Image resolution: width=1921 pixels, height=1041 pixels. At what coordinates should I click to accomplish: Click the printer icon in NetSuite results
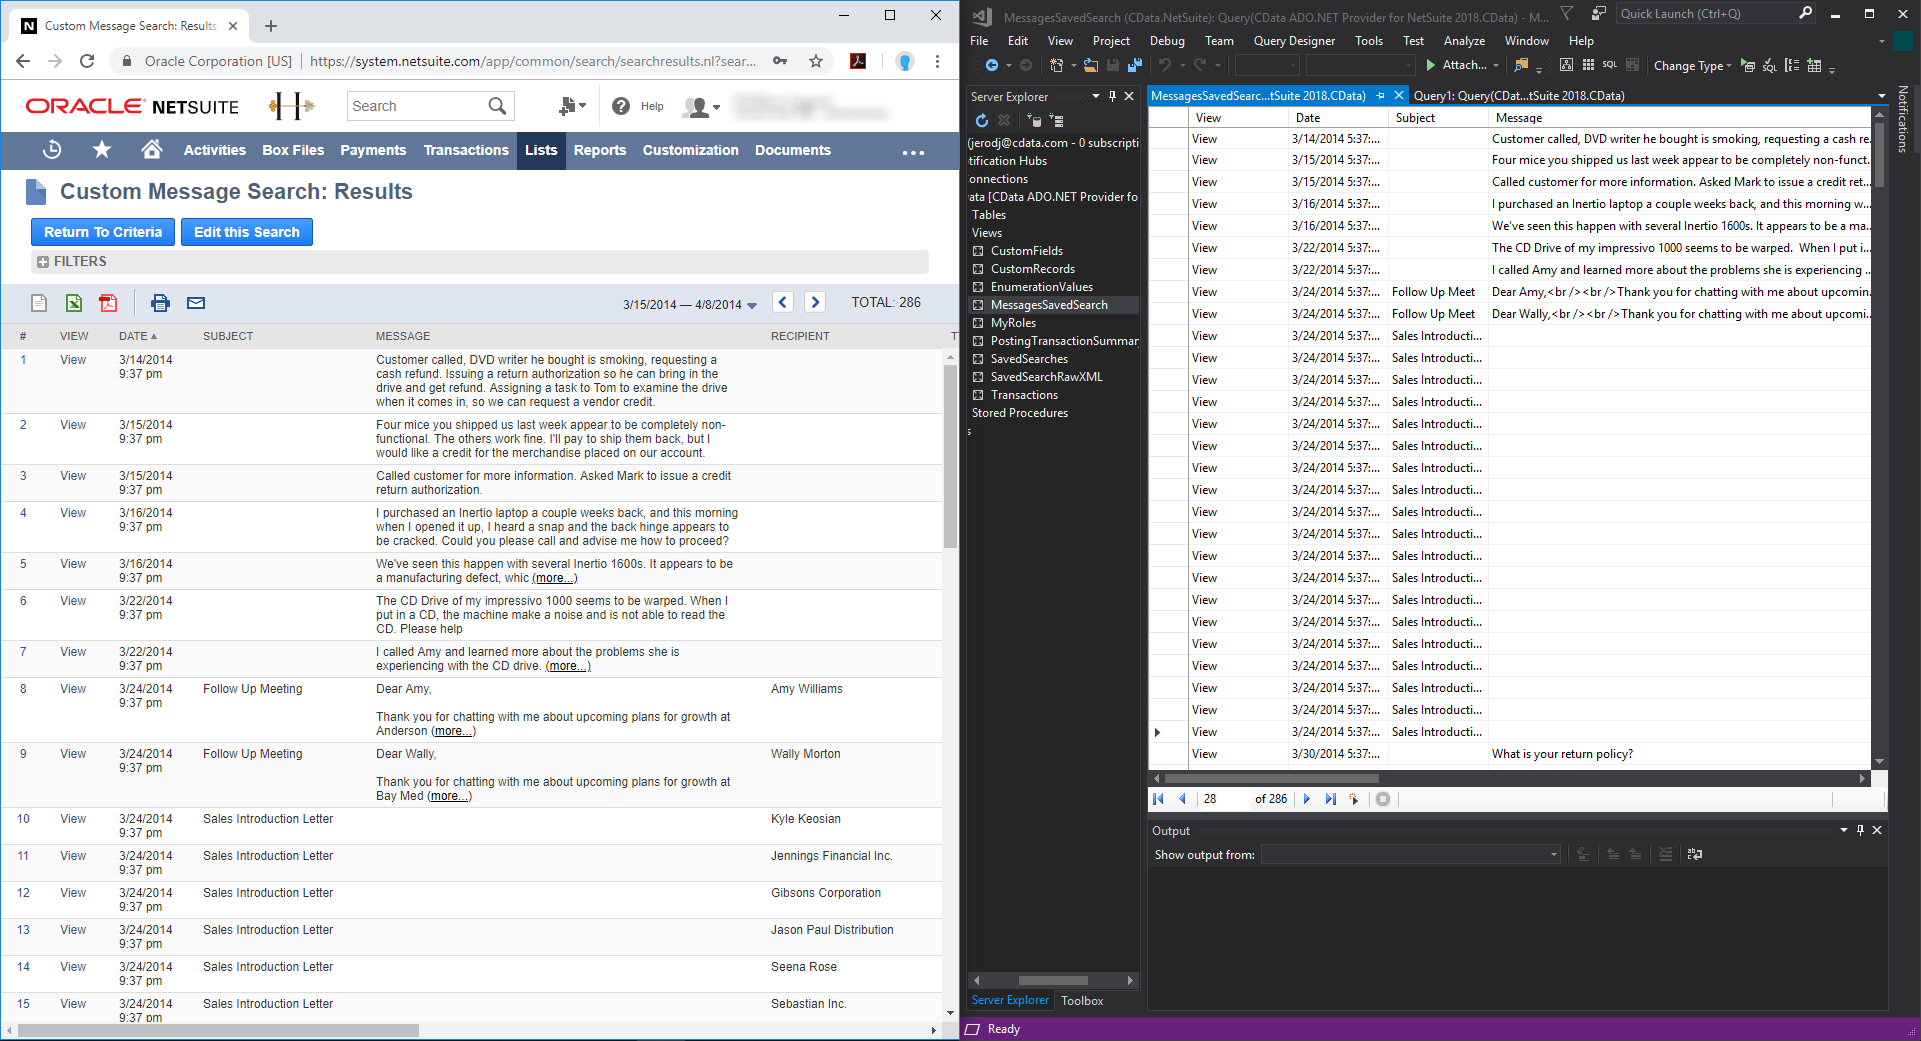pyautogui.click(x=160, y=303)
